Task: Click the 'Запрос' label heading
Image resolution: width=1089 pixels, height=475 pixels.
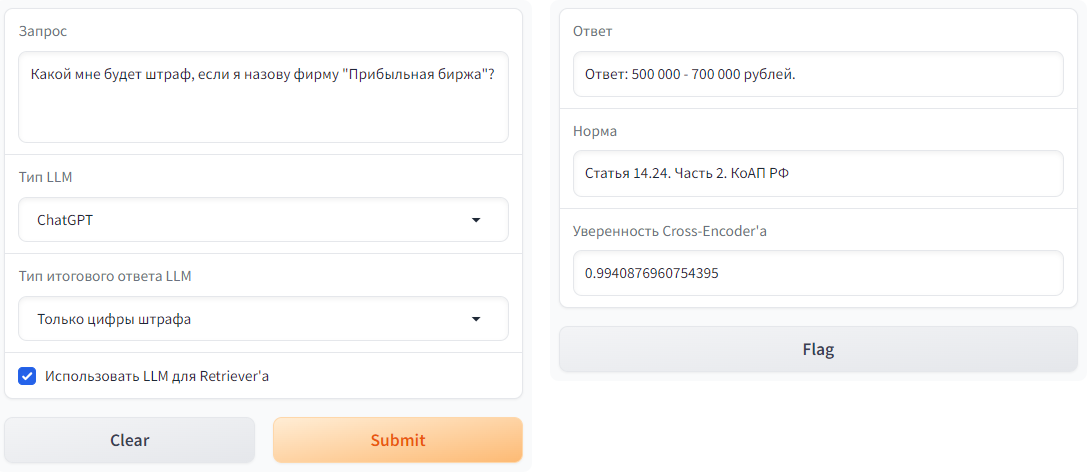Action: (x=43, y=31)
